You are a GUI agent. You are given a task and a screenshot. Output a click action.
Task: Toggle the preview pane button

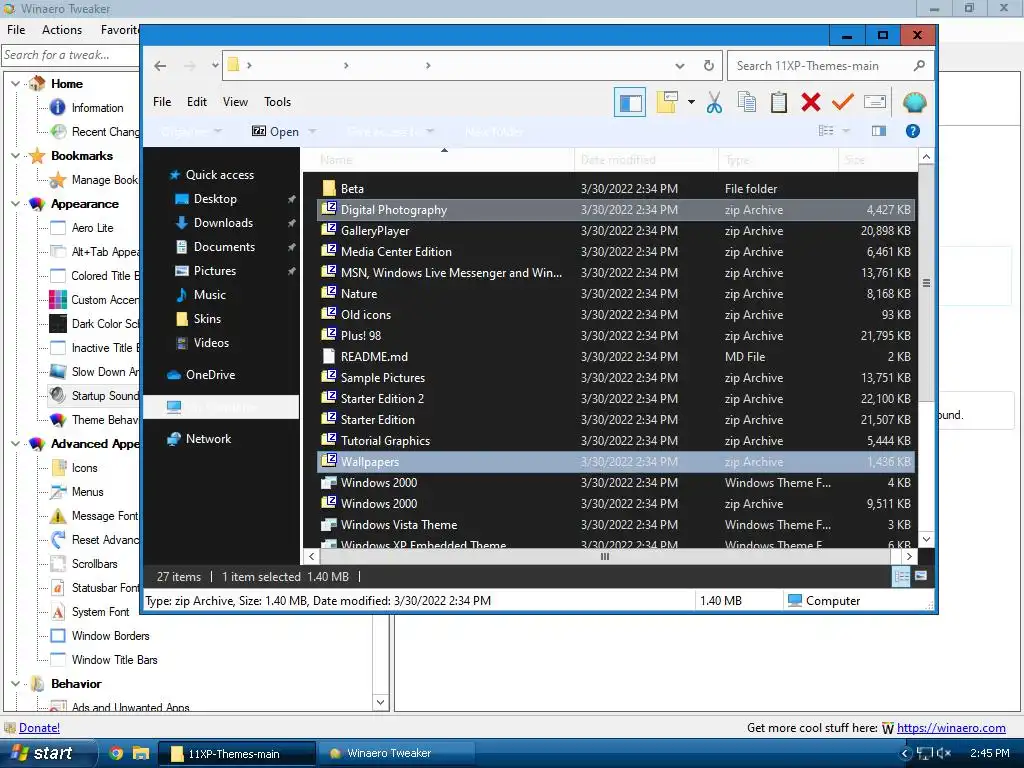pyautogui.click(x=879, y=131)
